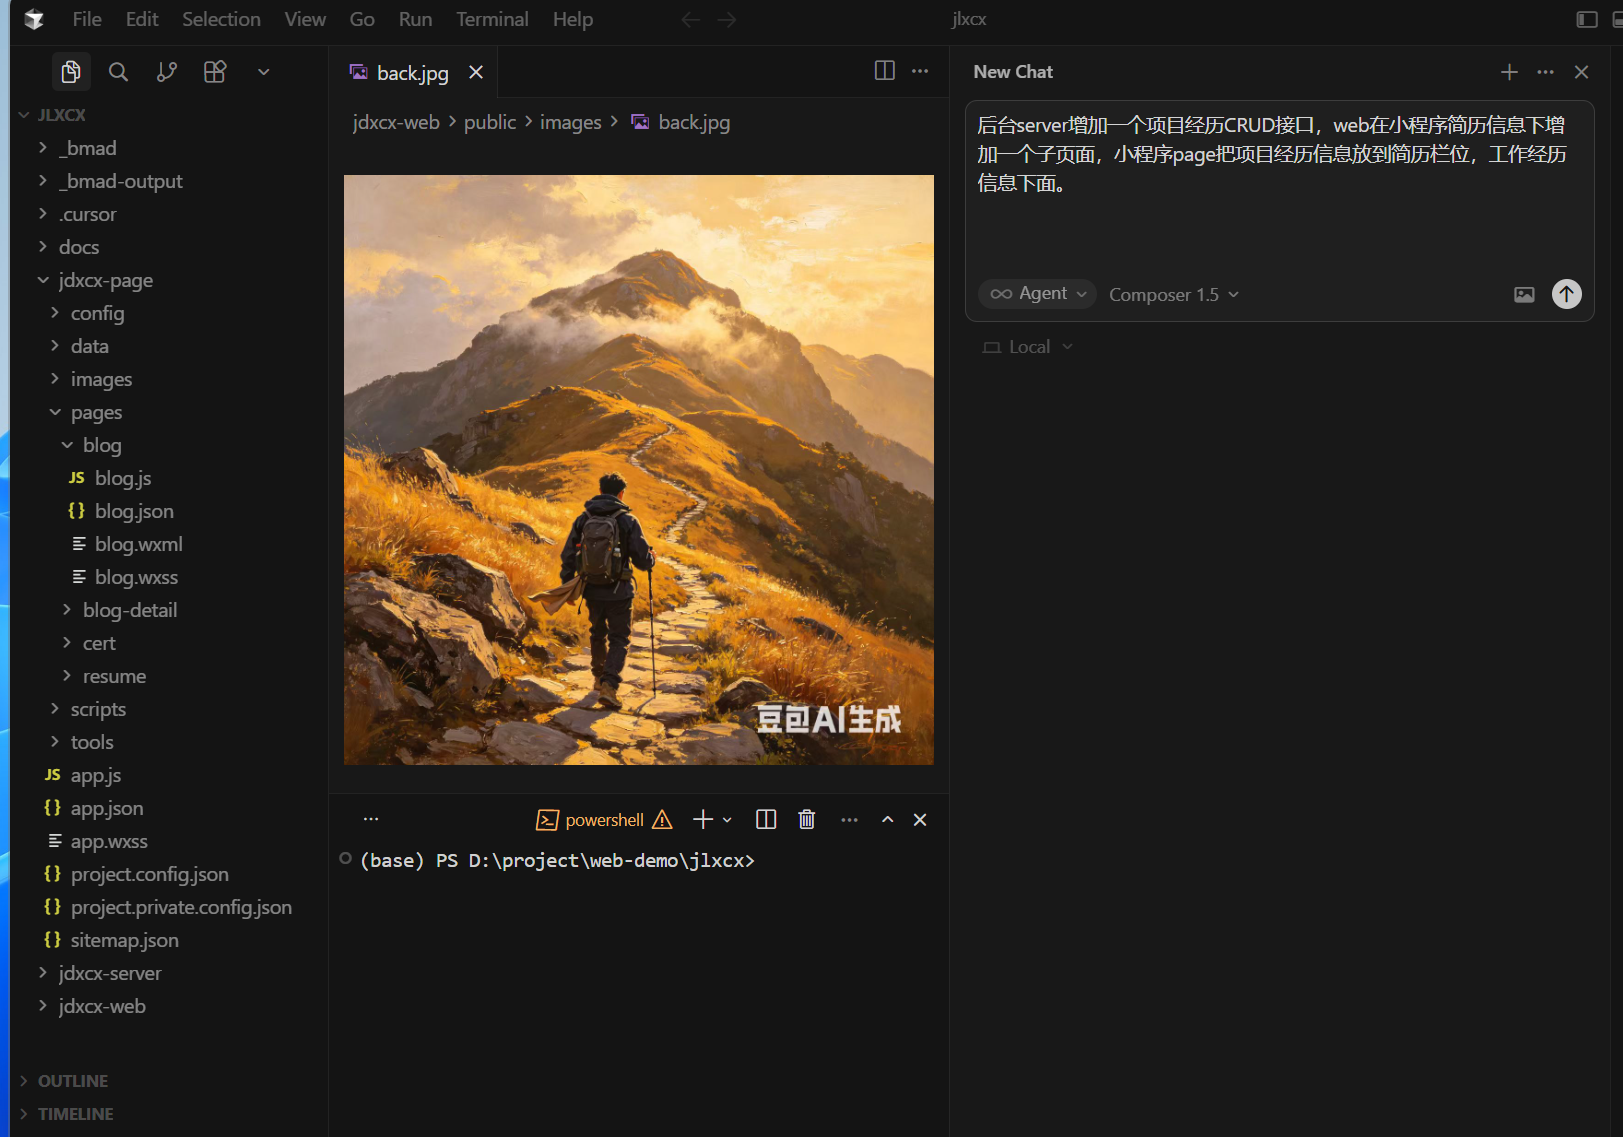
Task: Open blog.js file
Action: tap(123, 478)
